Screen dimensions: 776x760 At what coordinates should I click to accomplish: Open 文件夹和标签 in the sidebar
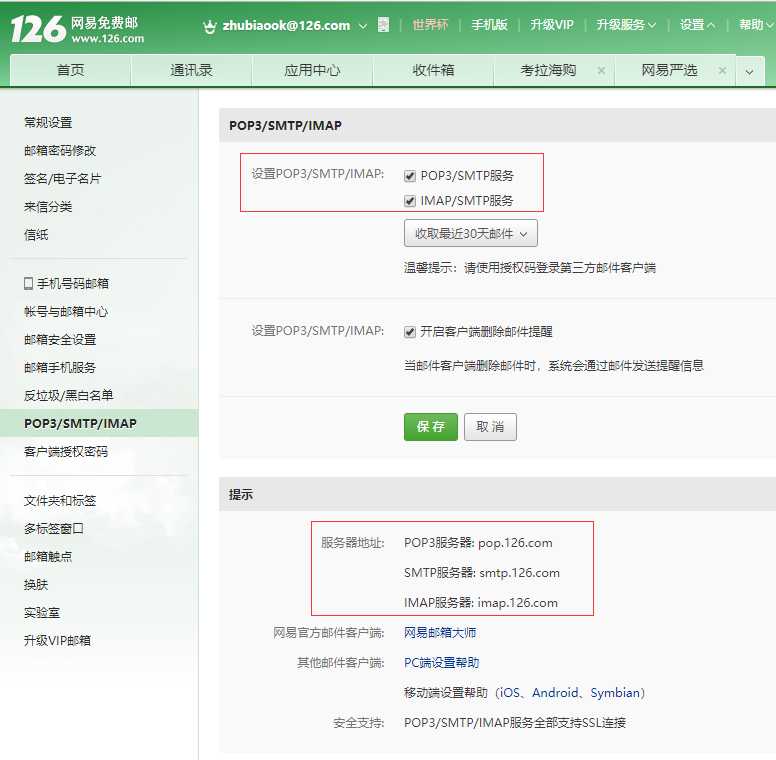click(x=60, y=501)
